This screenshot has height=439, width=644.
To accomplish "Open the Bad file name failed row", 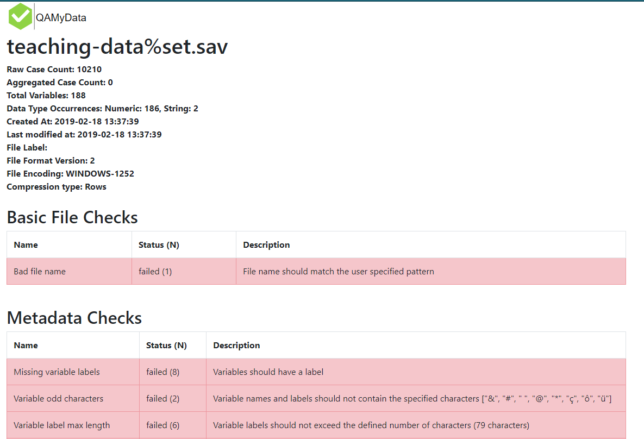I will click(316, 271).
